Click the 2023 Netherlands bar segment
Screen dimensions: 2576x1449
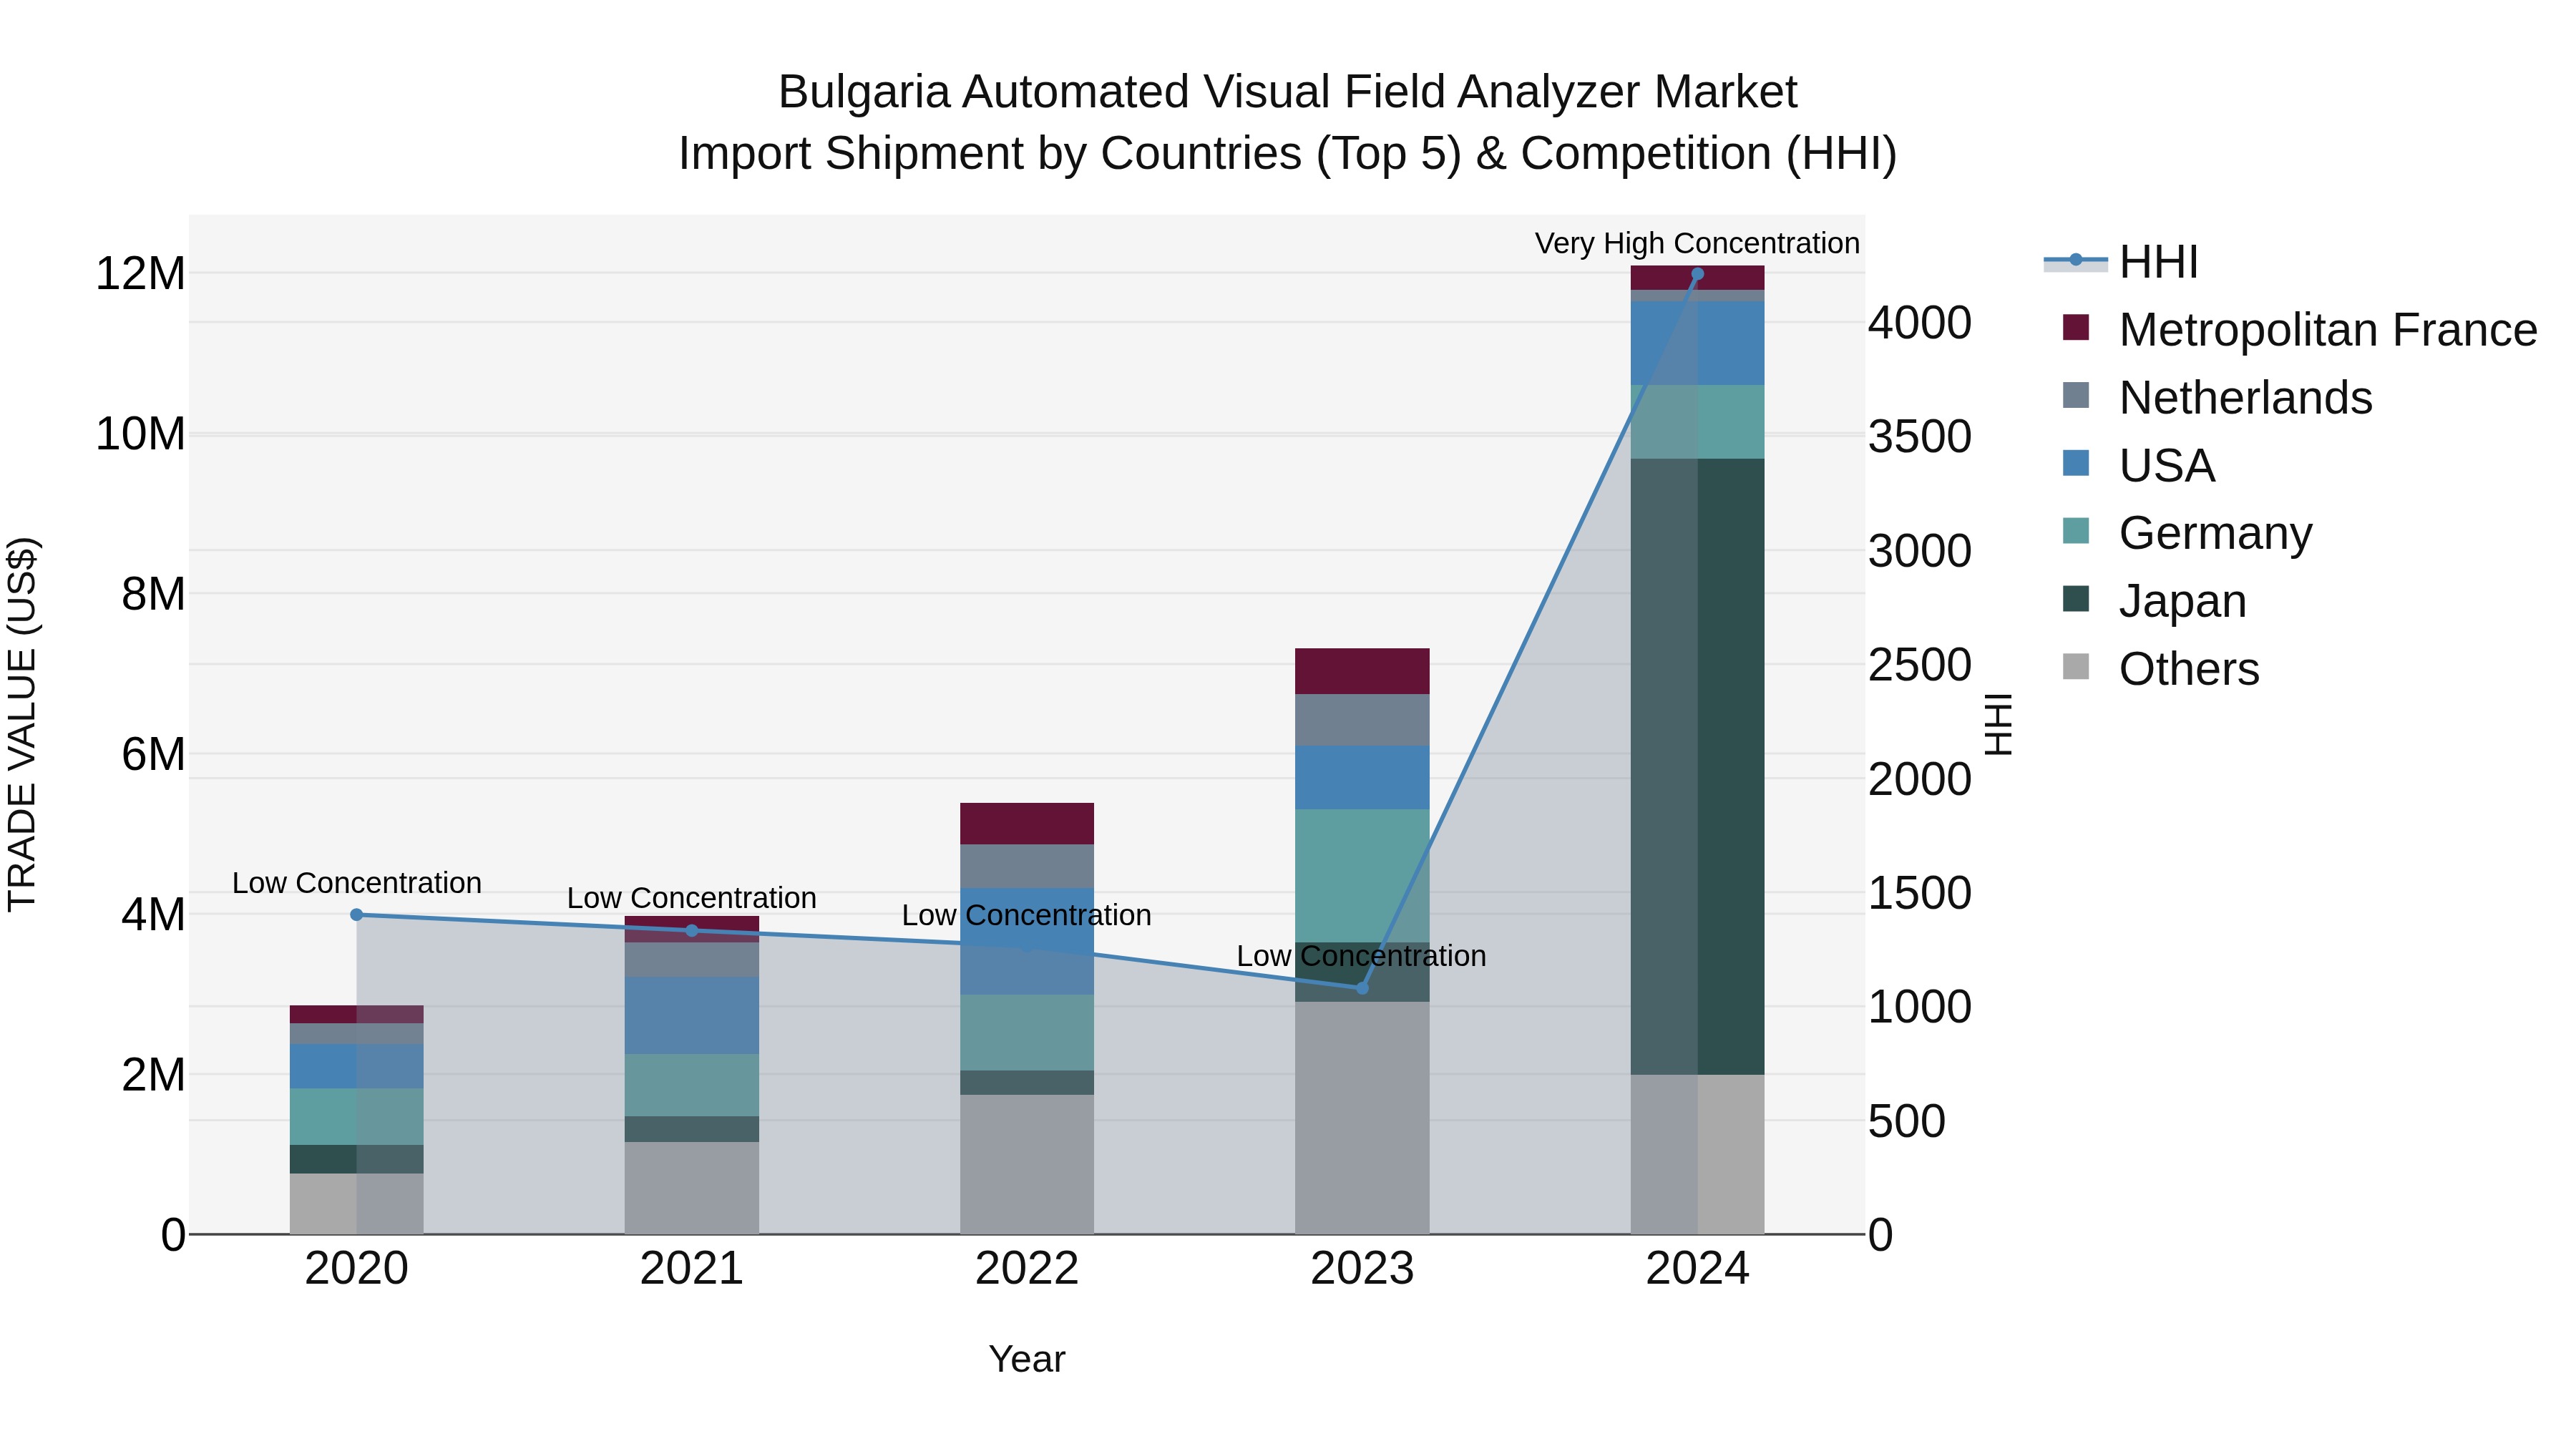tap(1362, 720)
